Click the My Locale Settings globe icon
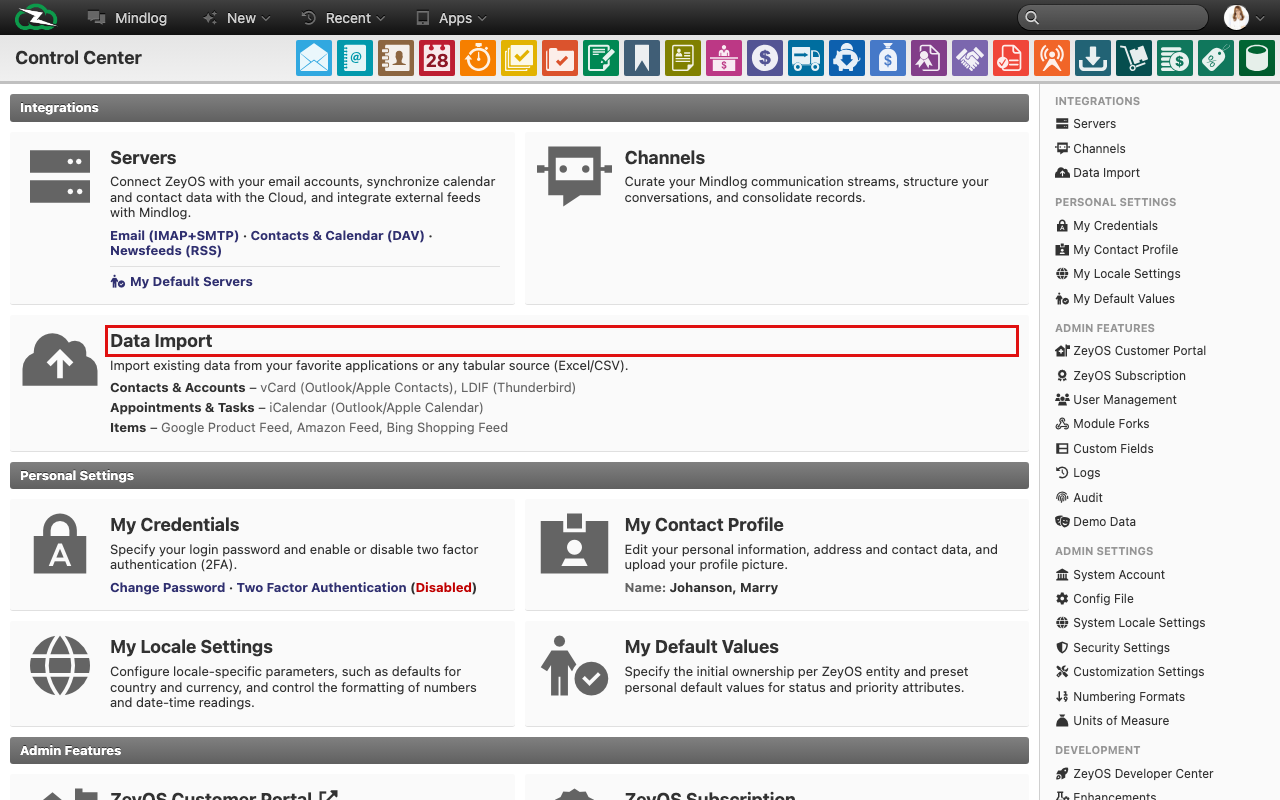The width and height of the screenshot is (1280, 800). click(x=60, y=665)
